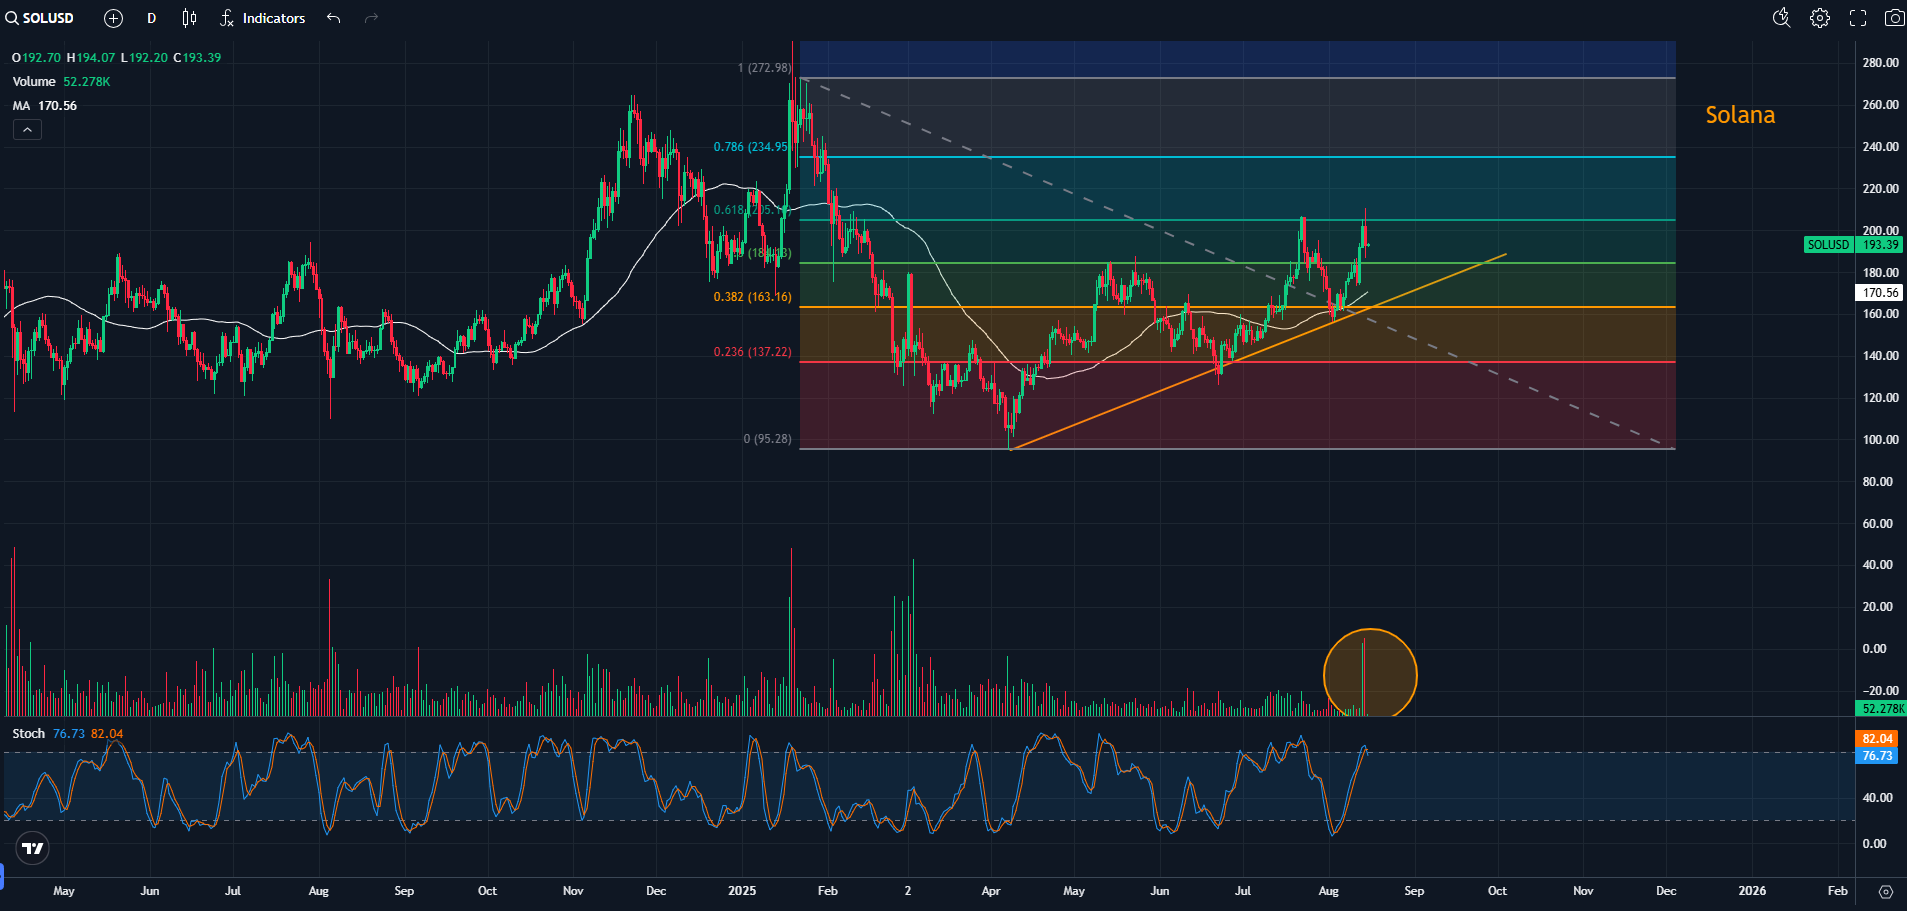Select the Fibonacci label 0 (95.28)
Image resolution: width=1907 pixels, height=911 pixels.
(768, 439)
